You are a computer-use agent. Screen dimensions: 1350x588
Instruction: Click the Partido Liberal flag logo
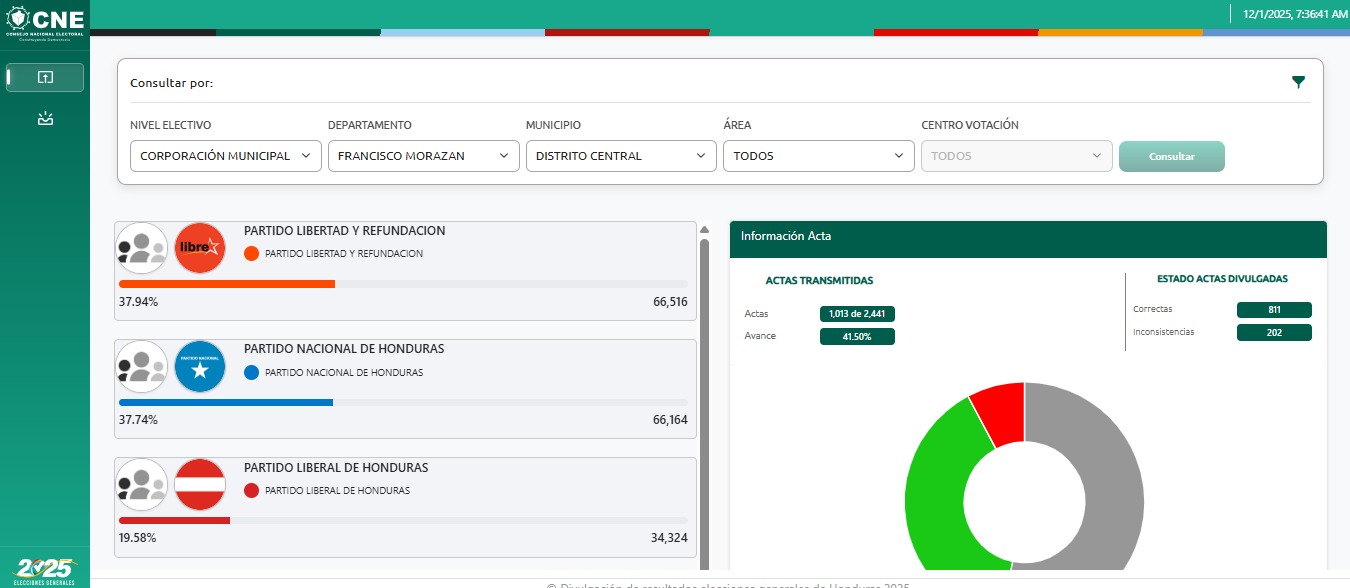pos(200,484)
